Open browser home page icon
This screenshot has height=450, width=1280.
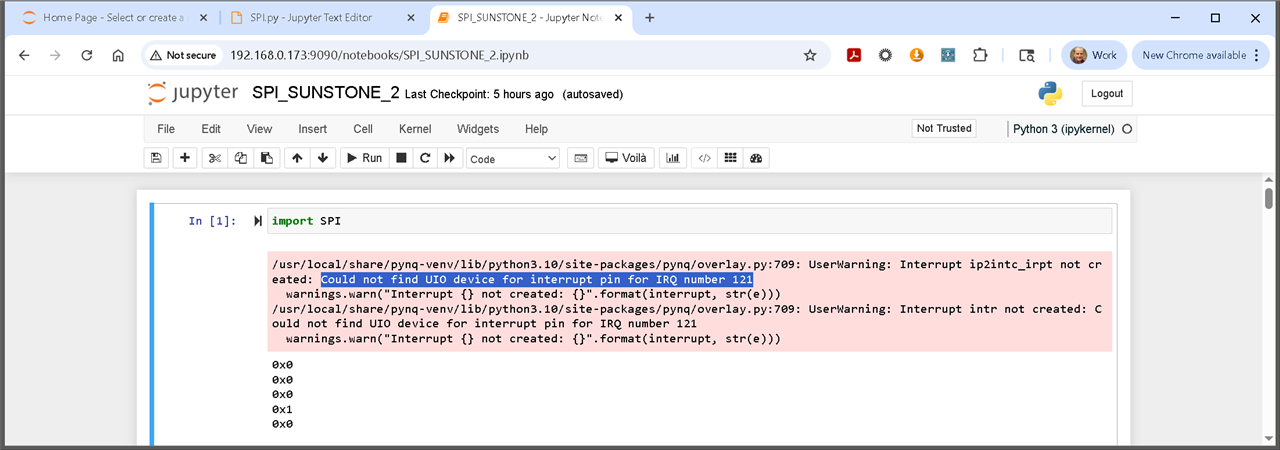[x=118, y=56]
